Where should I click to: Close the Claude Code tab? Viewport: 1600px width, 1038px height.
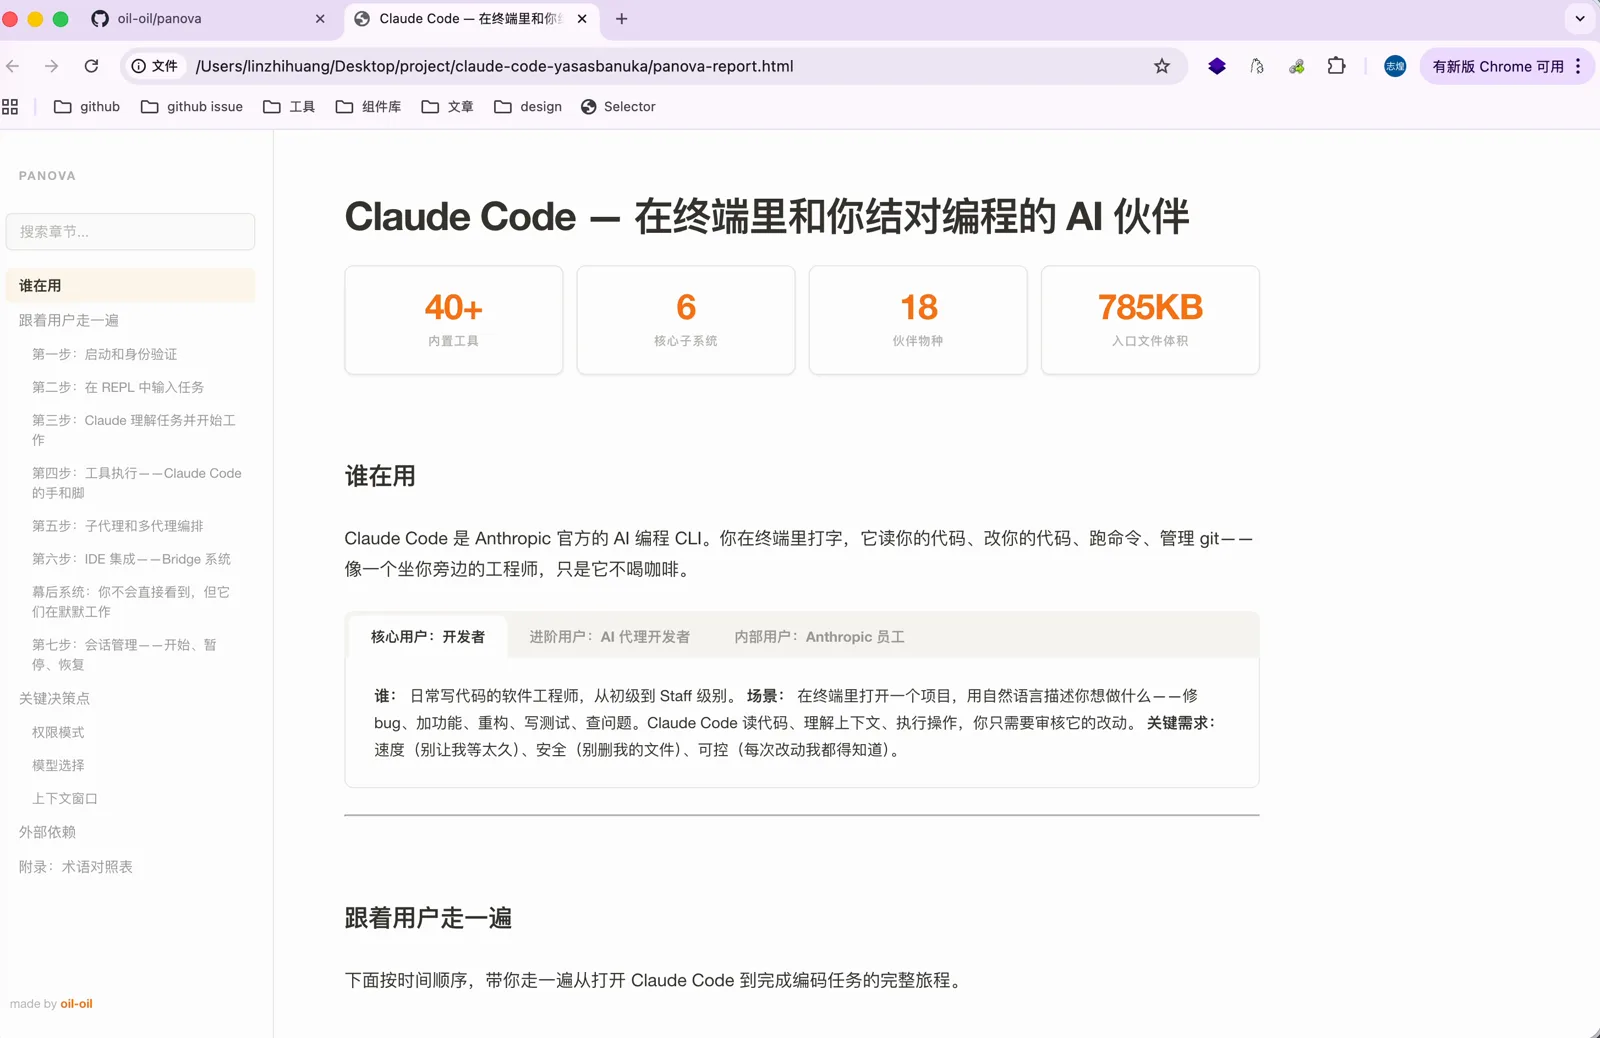582,19
